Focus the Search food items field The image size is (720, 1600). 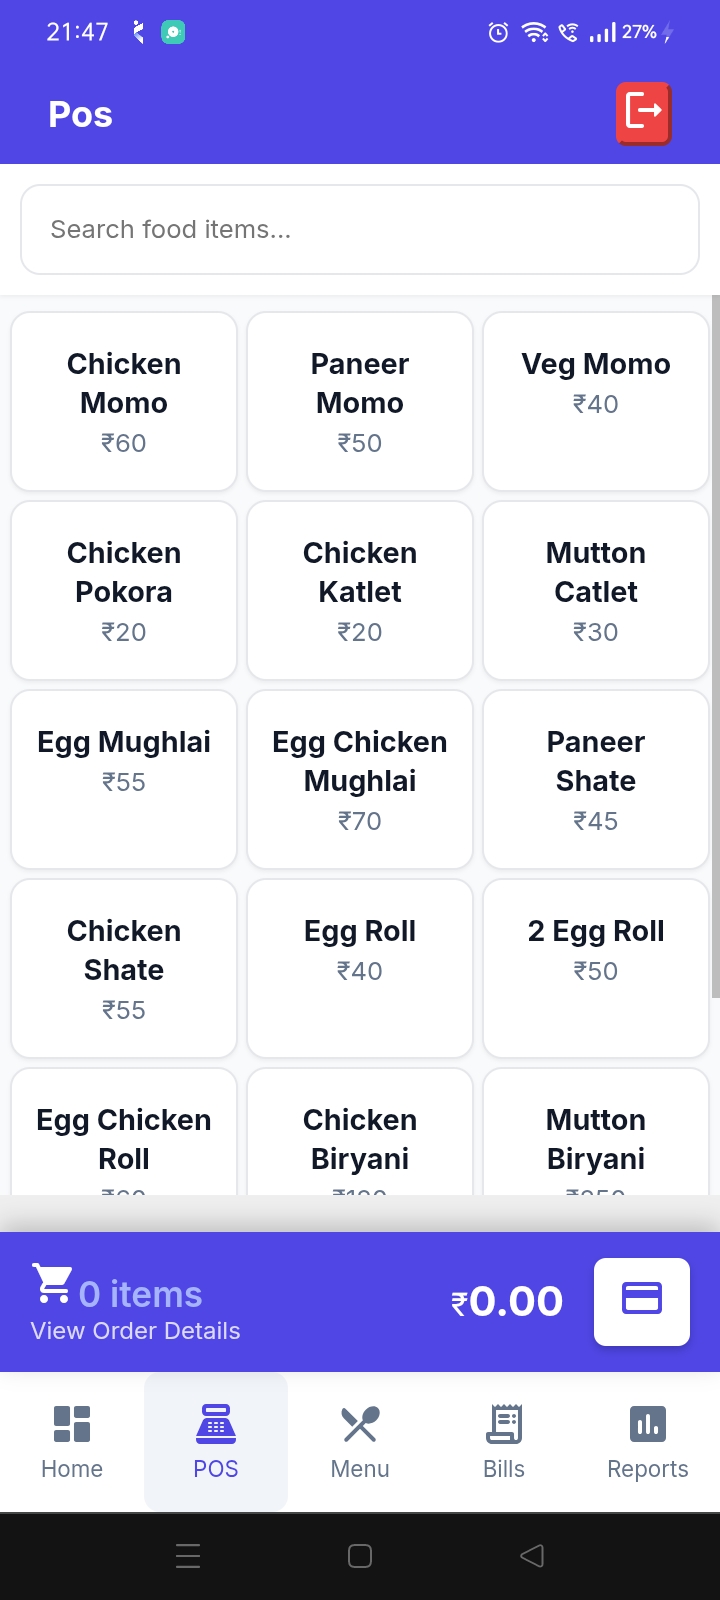pos(360,230)
